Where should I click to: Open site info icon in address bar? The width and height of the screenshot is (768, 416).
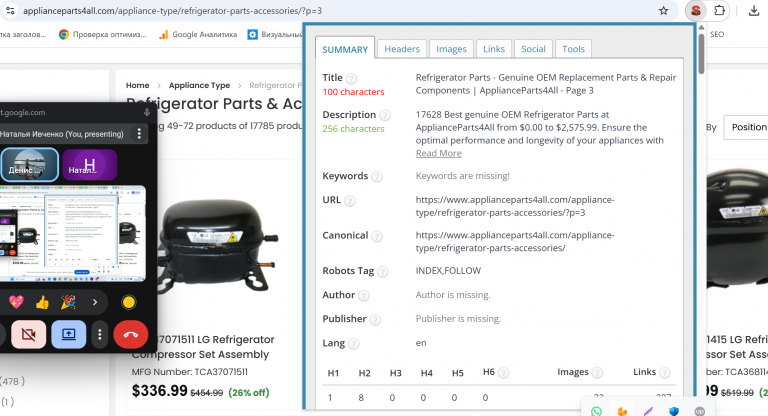coord(10,10)
